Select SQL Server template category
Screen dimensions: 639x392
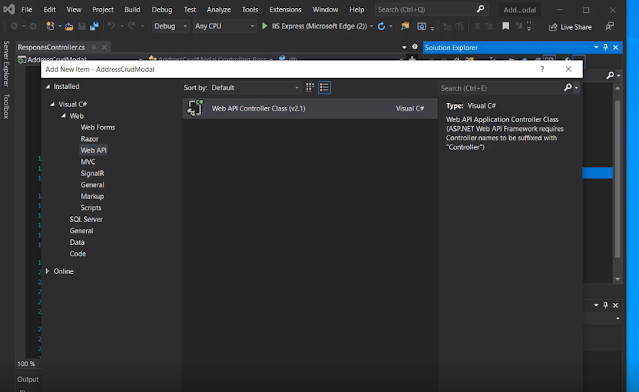[86, 219]
